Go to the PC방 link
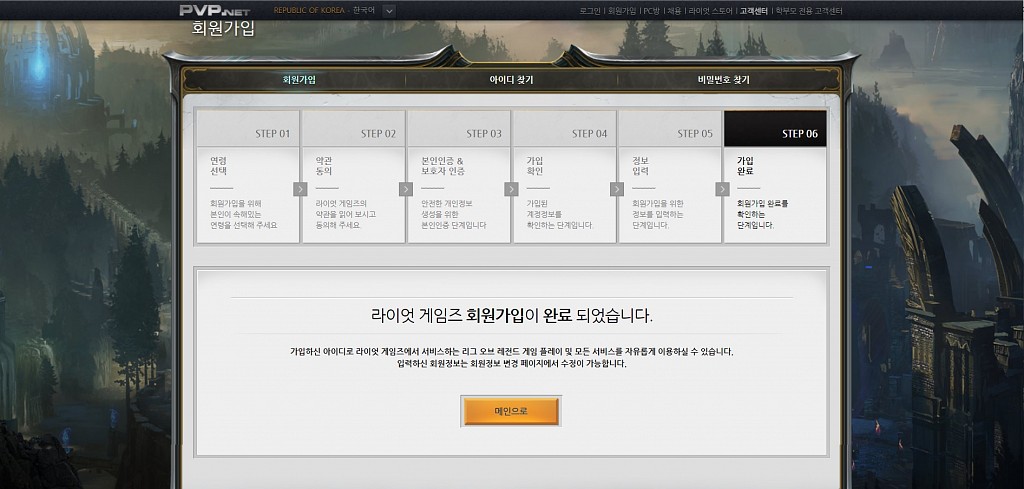The height and width of the screenshot is (489, 1024). (x=652, y=11)
